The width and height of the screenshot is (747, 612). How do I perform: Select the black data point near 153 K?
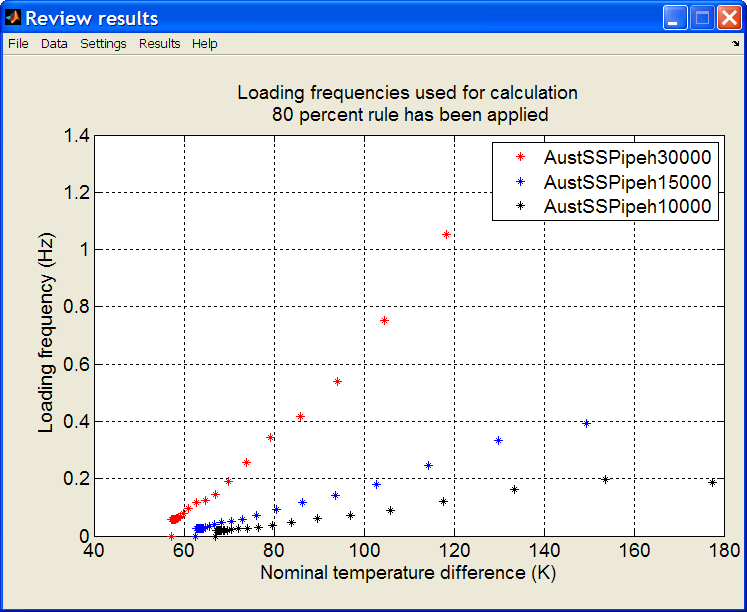tap(606, 480)
